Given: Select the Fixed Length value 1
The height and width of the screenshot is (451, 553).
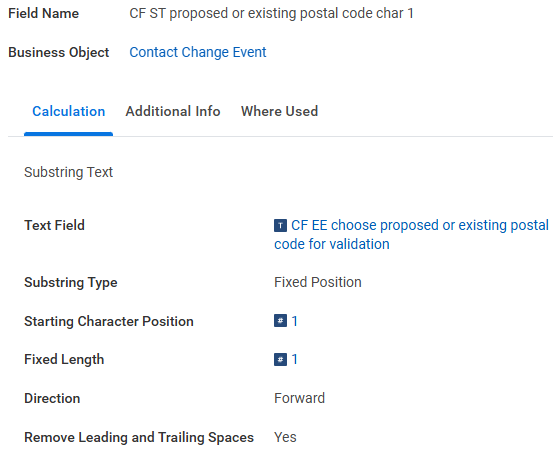Looking at the screenshot, I should [294, 359].
